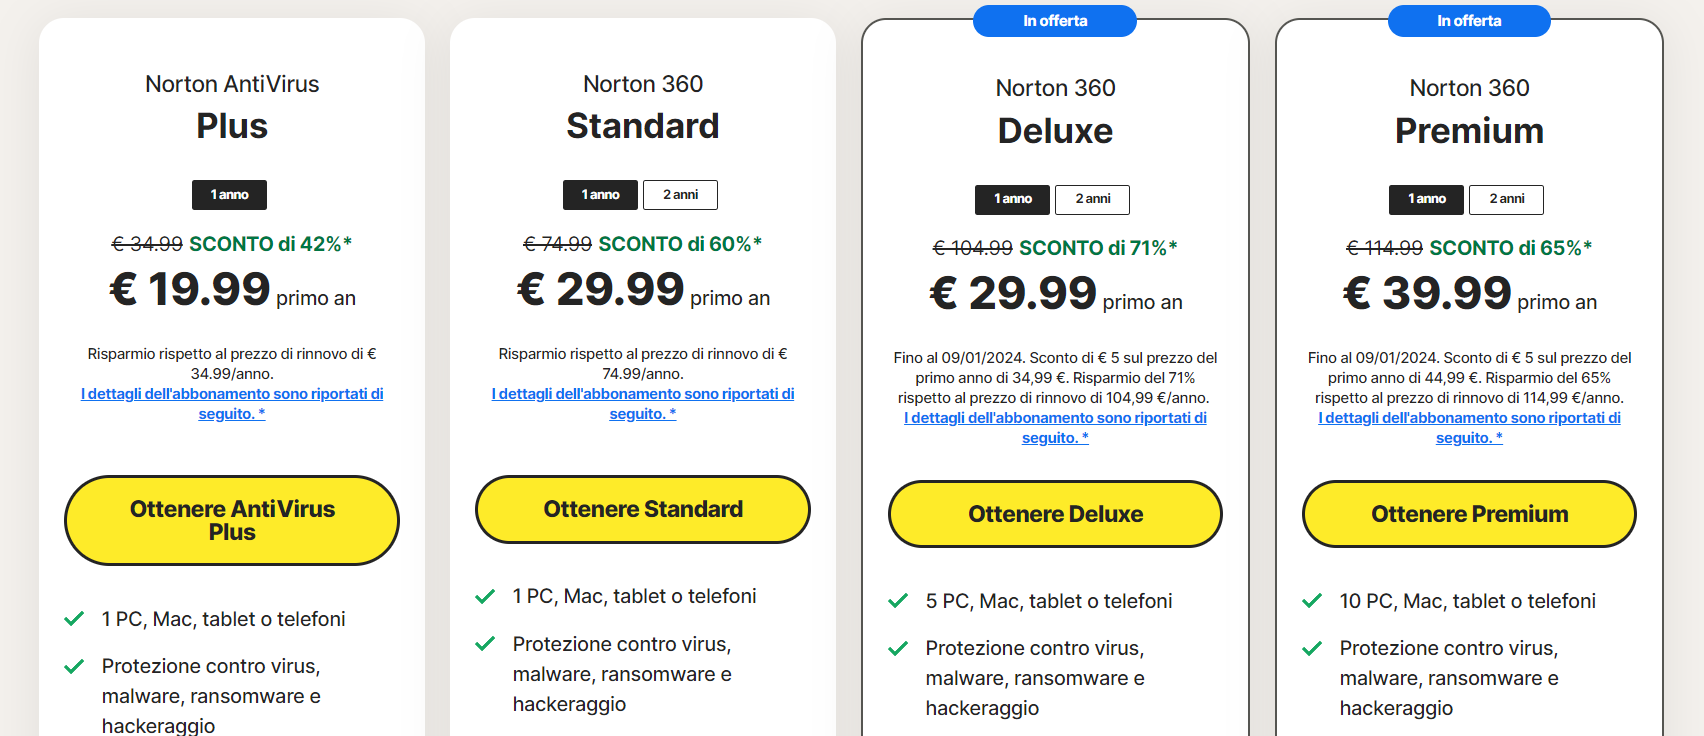Click the checkmark beside 10 PC, Mac, tablet
Image resolution: width=1704 pixels, height=736 pixels.
coord(1312,601)
